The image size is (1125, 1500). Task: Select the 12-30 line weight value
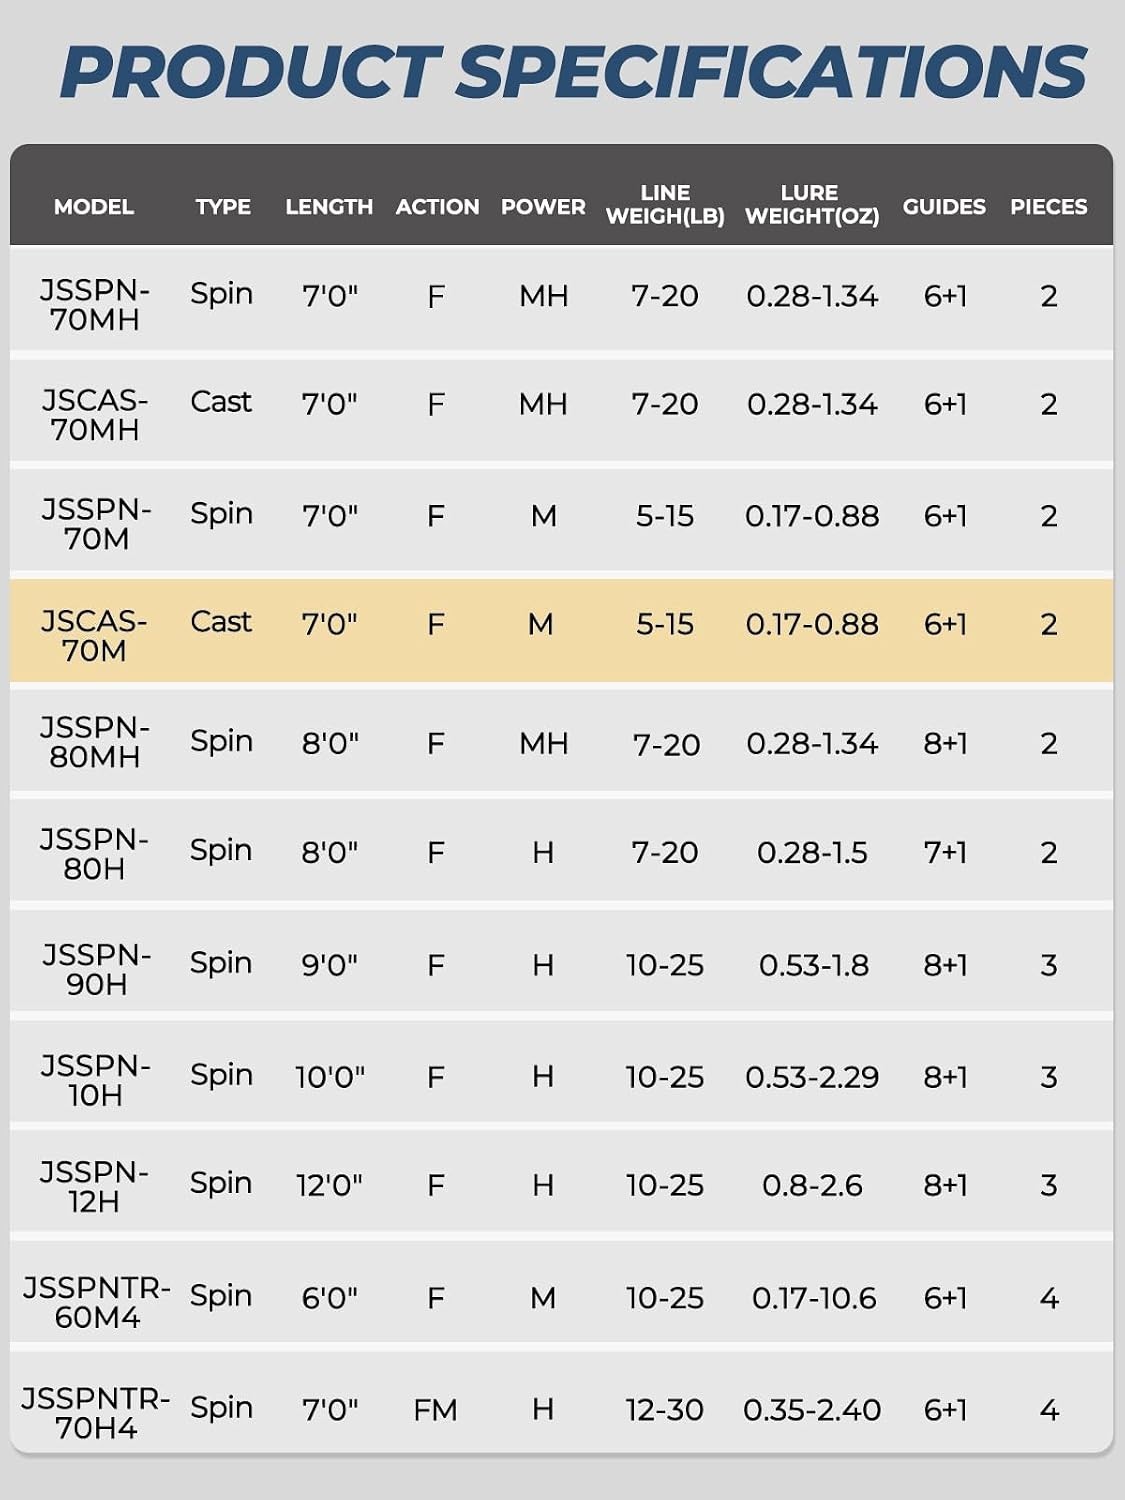tap(664, 1410)
